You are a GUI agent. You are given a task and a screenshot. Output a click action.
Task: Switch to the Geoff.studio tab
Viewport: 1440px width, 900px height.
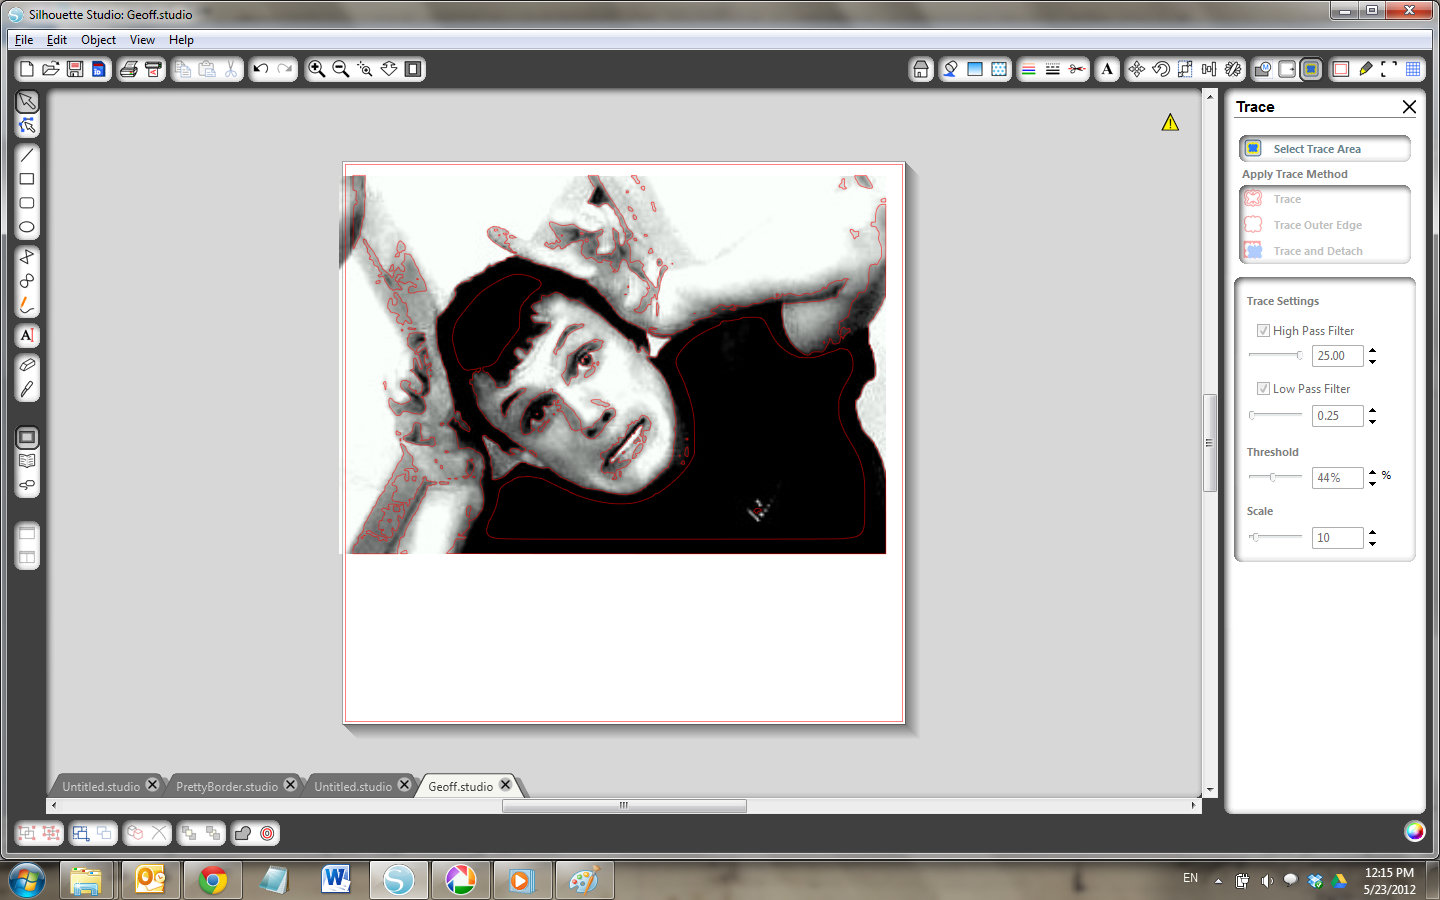pos(460,787)
